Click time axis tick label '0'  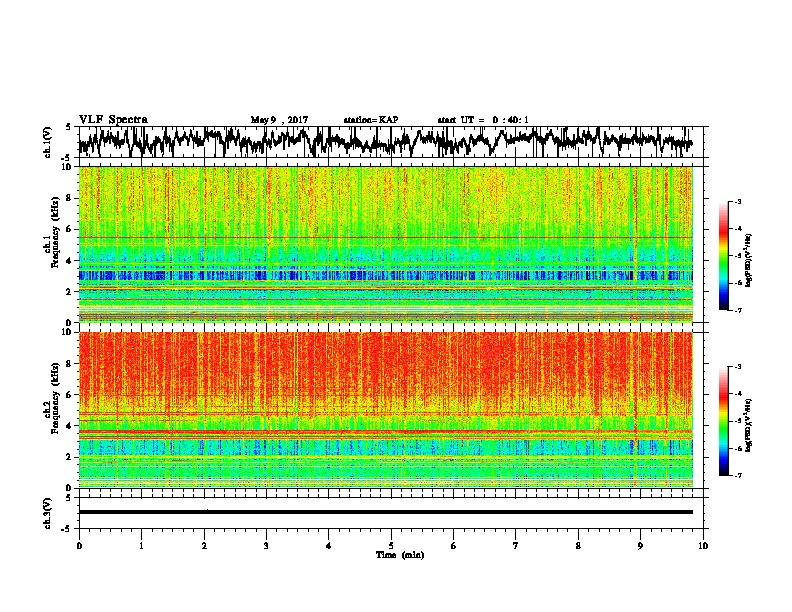(79, 546)
